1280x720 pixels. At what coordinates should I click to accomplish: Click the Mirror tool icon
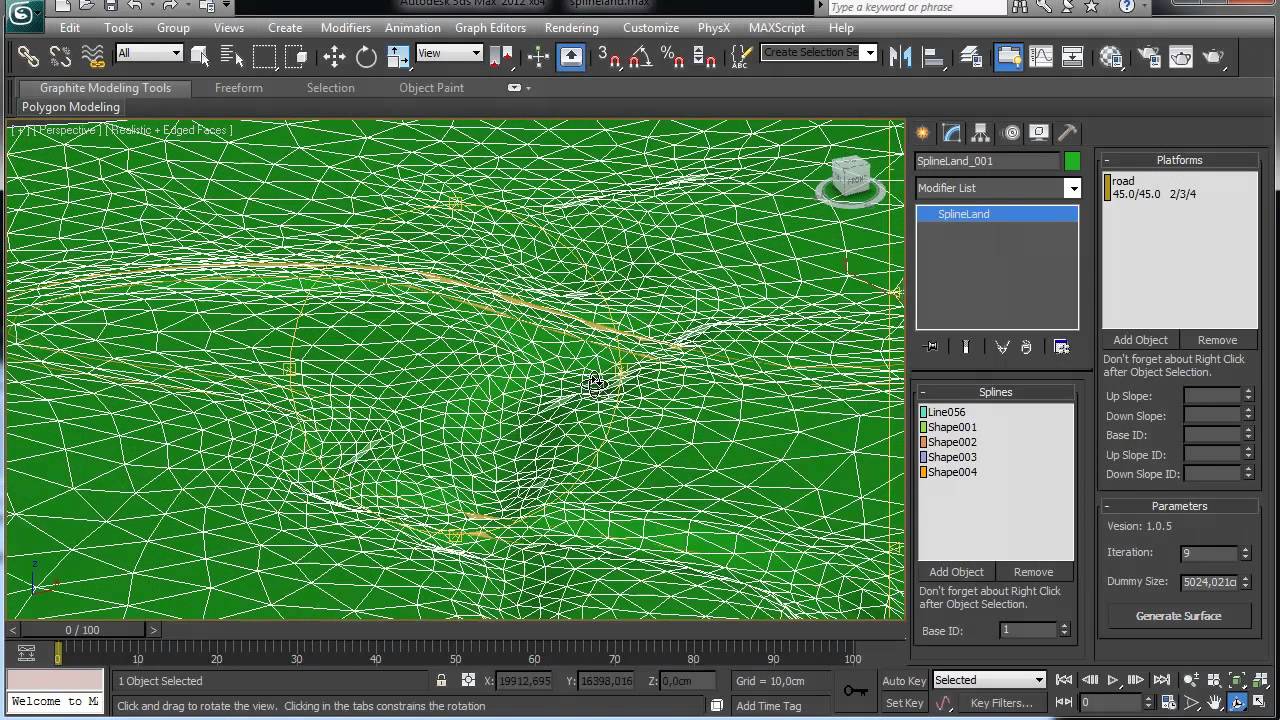click(899, 56)
